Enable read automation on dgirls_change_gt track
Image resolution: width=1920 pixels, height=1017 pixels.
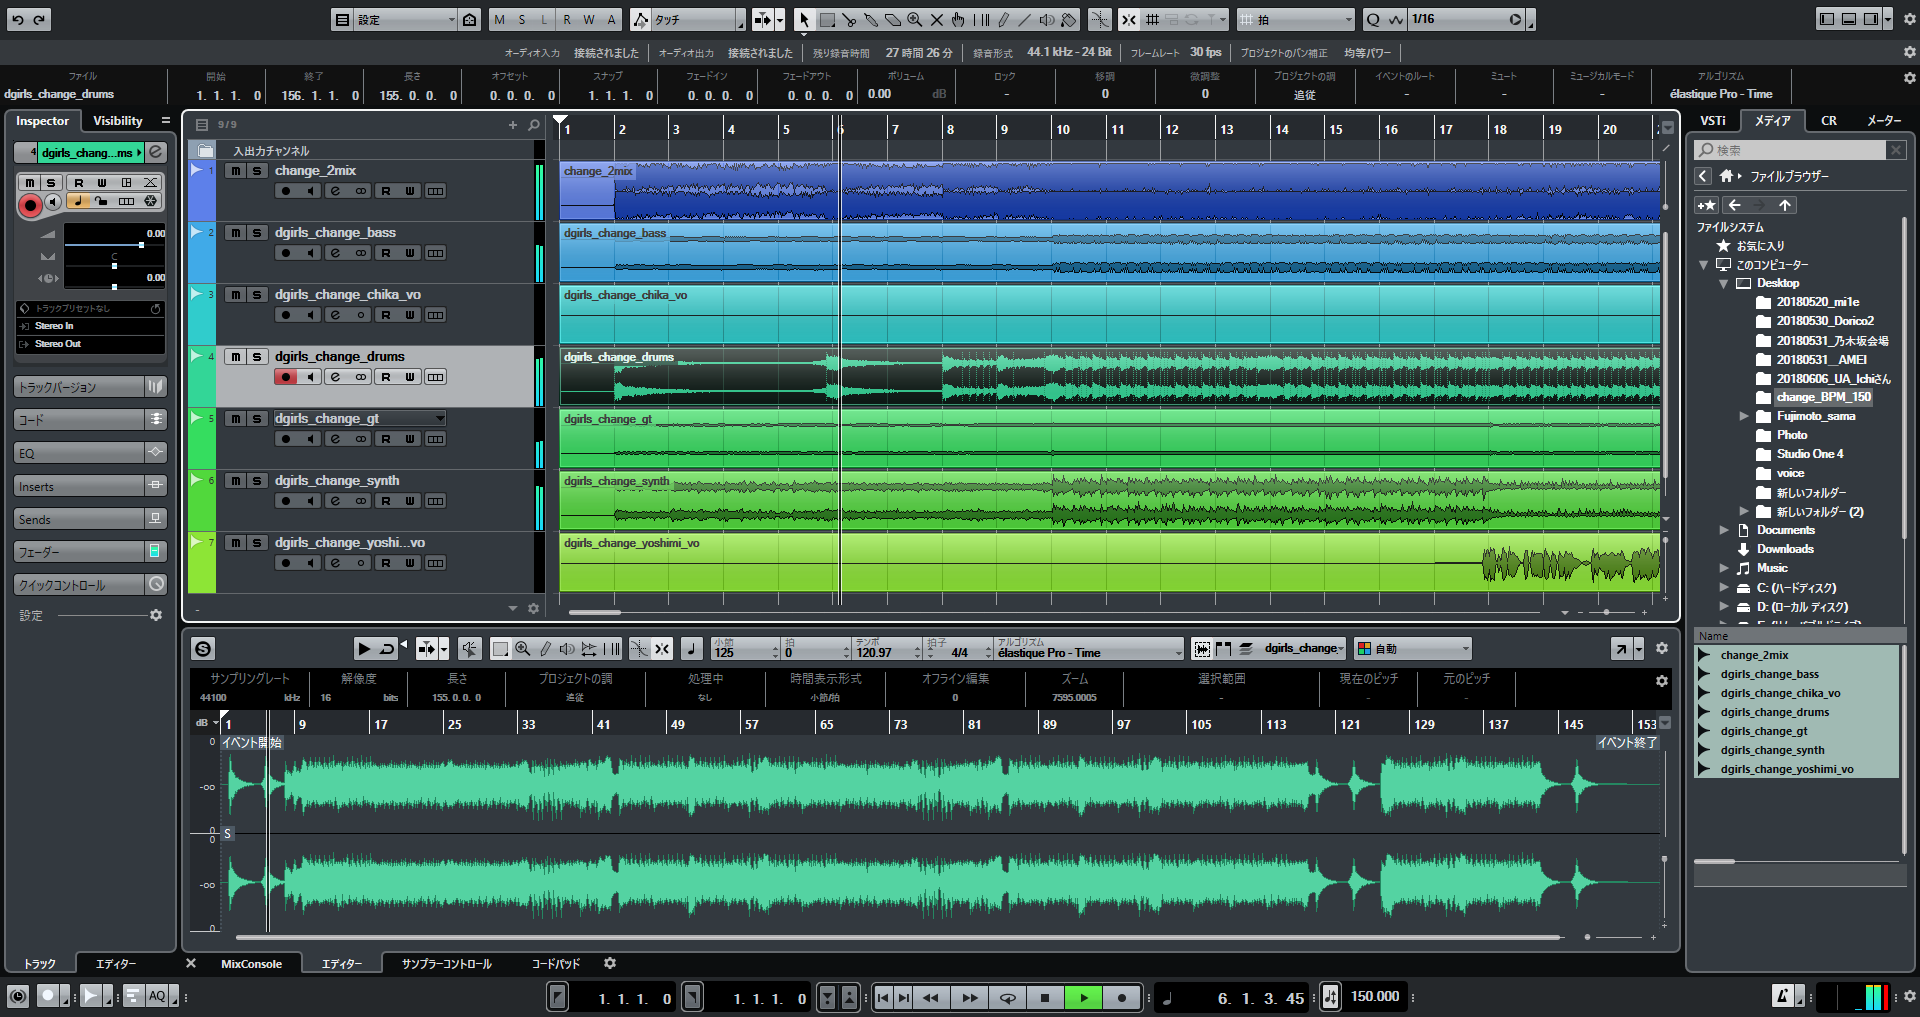point(386,439)
